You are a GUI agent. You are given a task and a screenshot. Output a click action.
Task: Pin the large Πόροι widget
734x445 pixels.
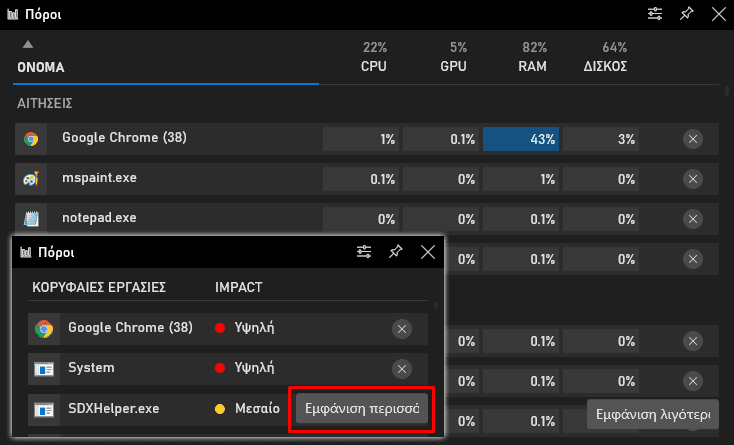point(686,14)
